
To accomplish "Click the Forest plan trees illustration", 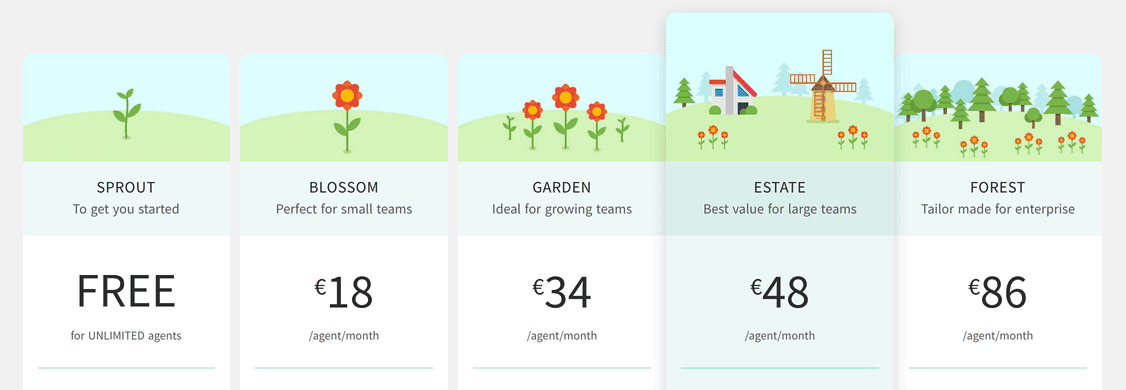I will 999,102.
